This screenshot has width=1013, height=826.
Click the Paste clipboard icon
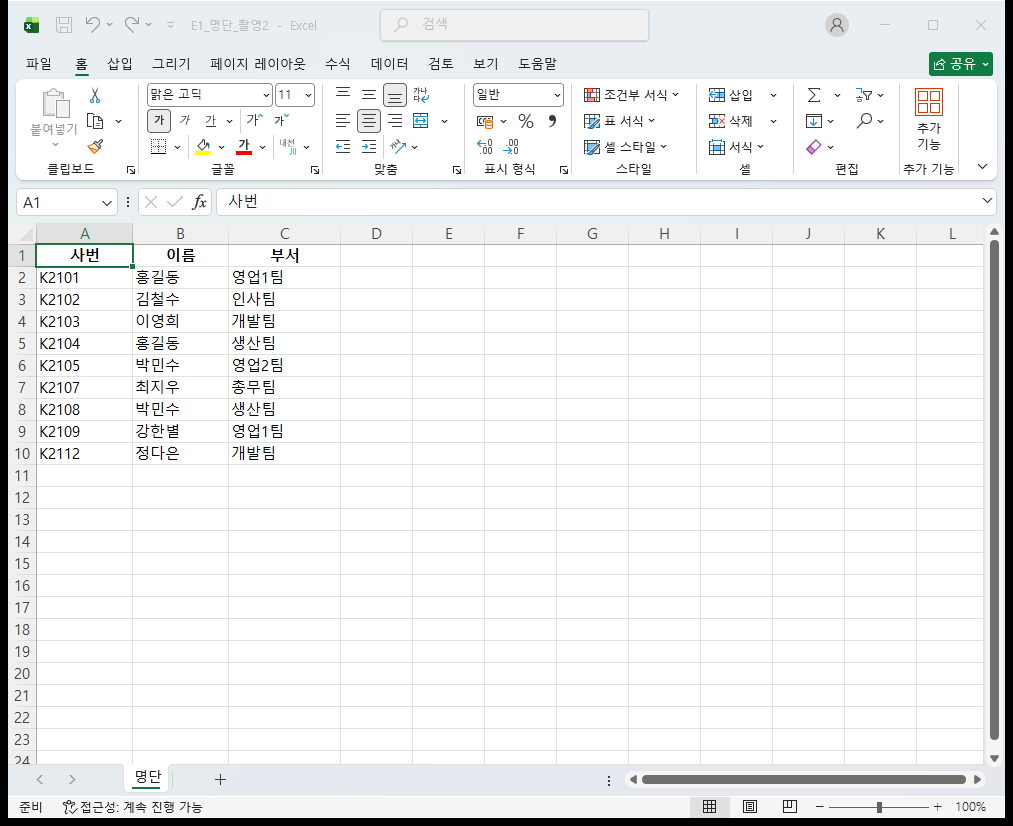coord(55,103)
